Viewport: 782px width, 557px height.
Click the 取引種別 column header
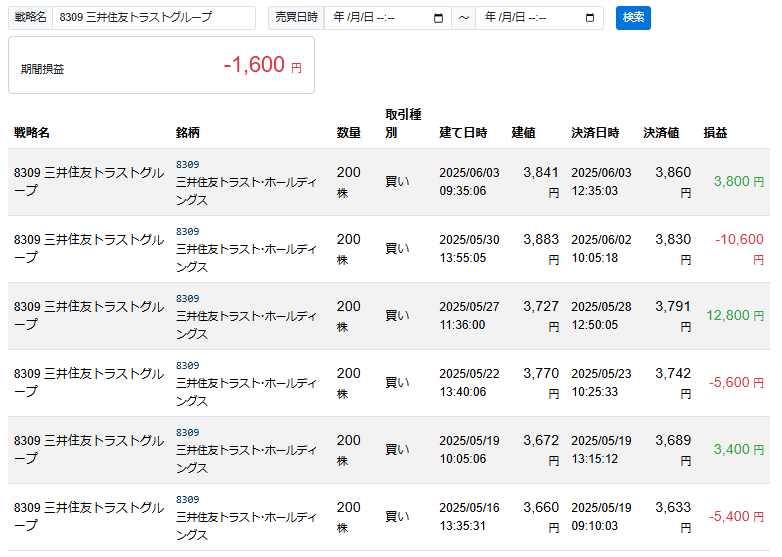click(x=403, y=124)
